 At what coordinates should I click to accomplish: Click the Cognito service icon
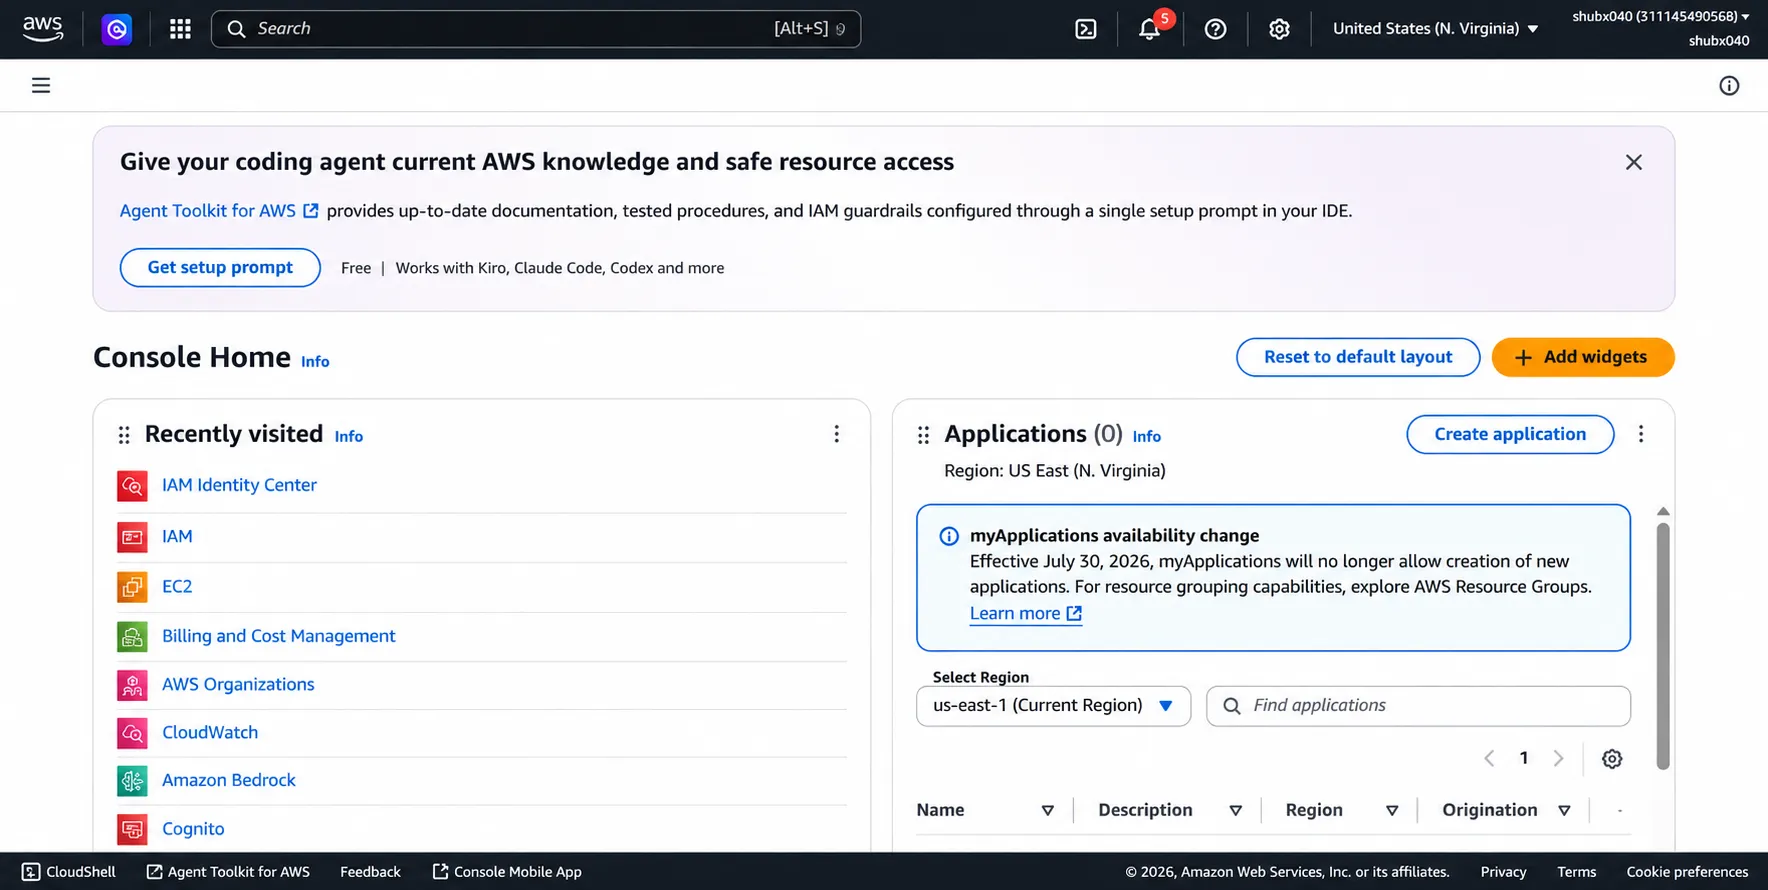tap(132, 829)
